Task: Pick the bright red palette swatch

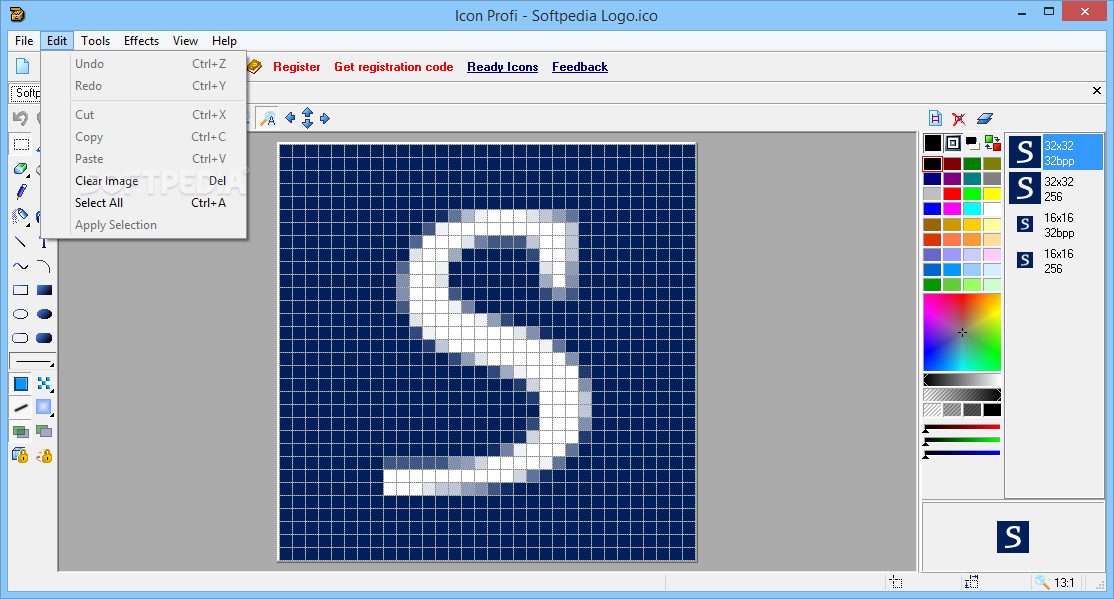Action: tap(952, 194)
